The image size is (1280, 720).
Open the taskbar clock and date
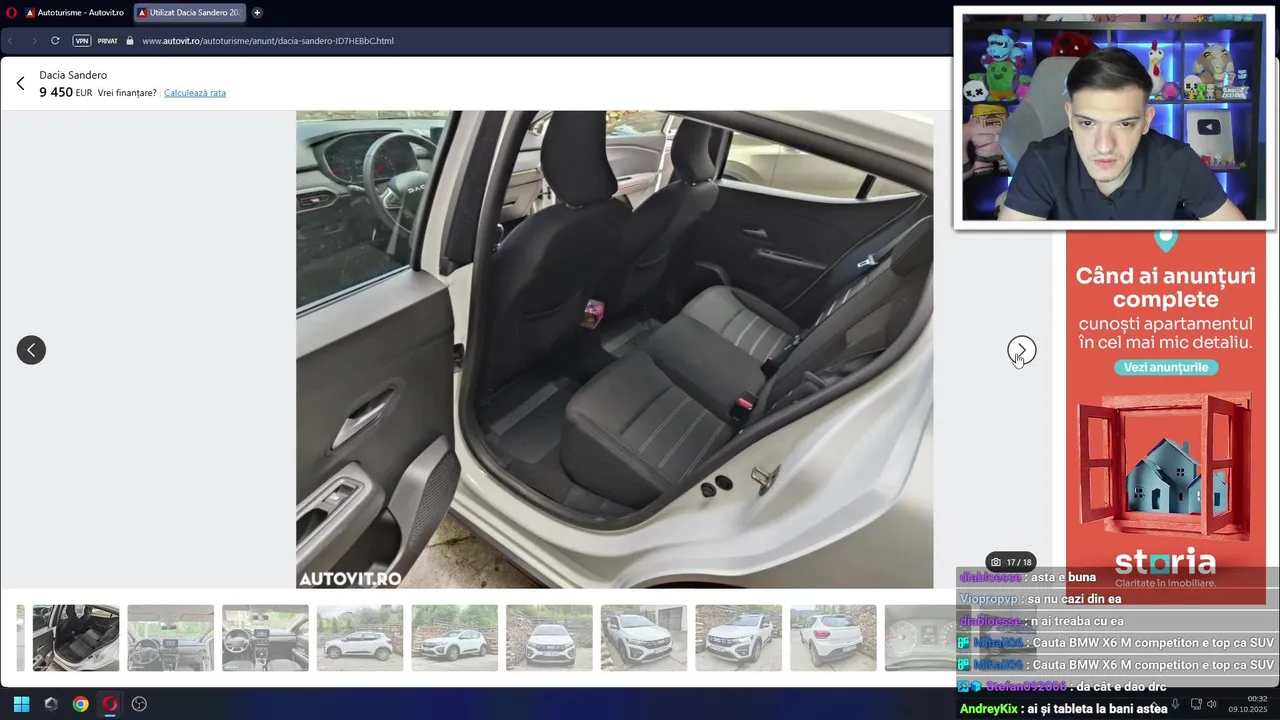(1249, 704)
